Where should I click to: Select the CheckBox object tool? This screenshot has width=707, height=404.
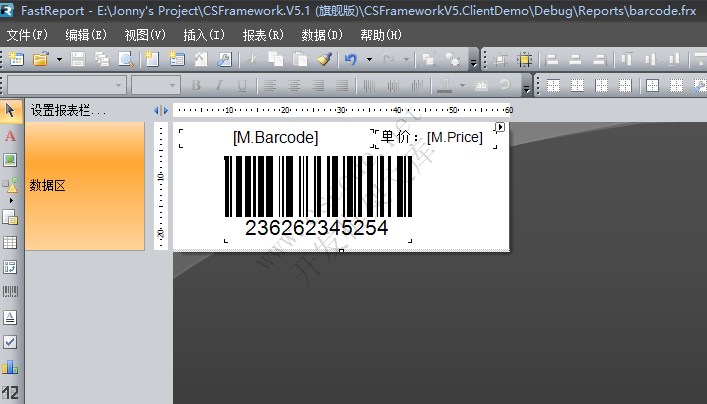[10, 342]
